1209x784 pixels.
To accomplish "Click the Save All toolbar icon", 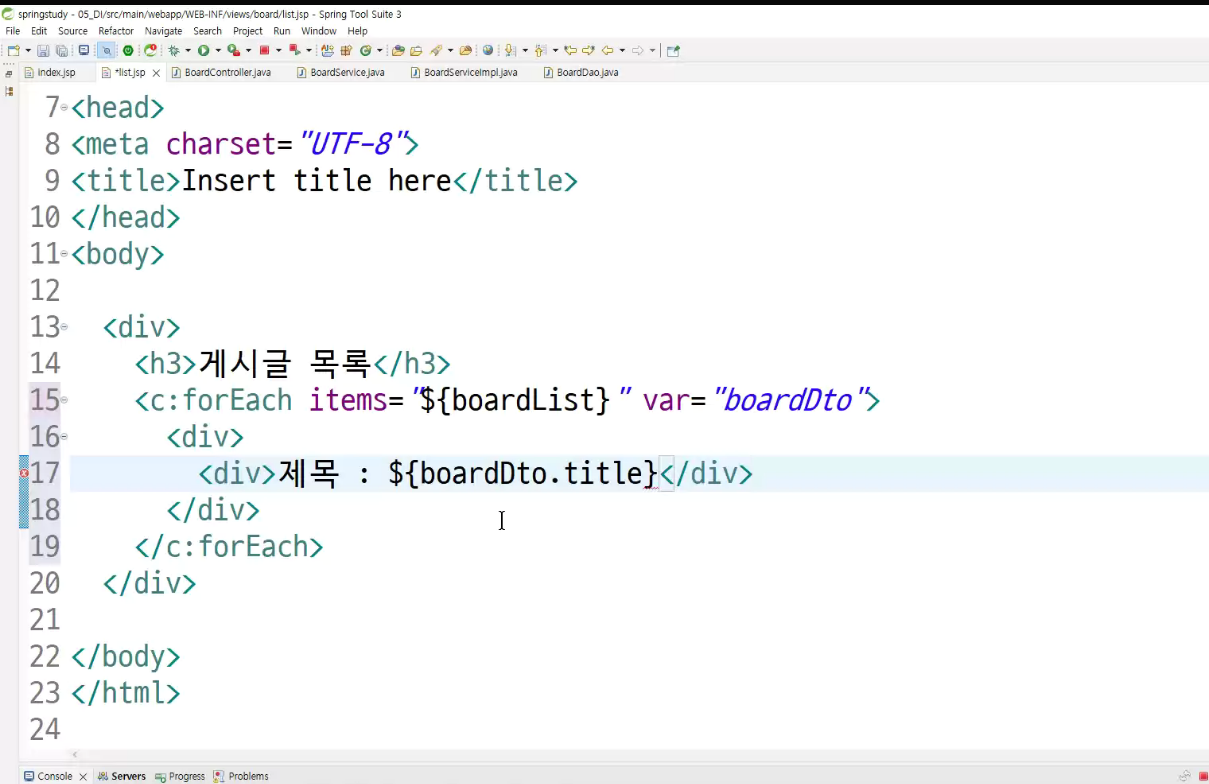I will tap(61, 50).
